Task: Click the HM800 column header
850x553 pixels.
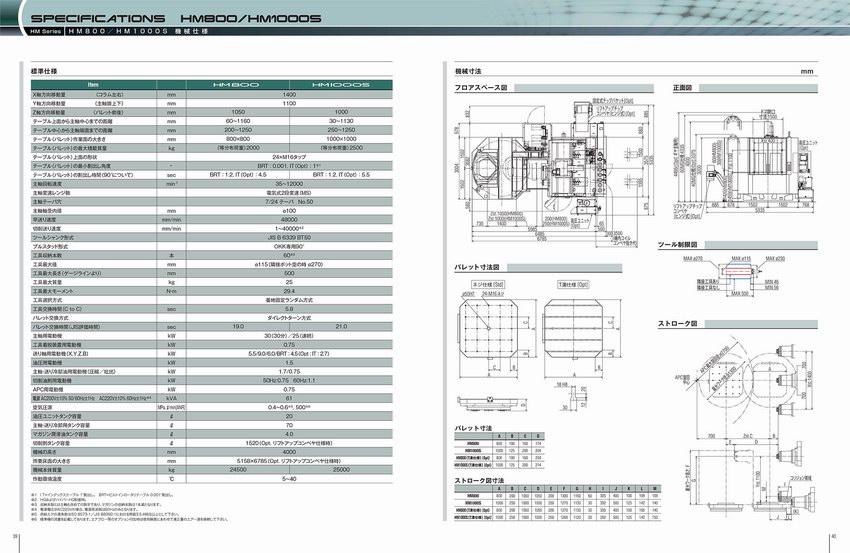Action: 236,85
